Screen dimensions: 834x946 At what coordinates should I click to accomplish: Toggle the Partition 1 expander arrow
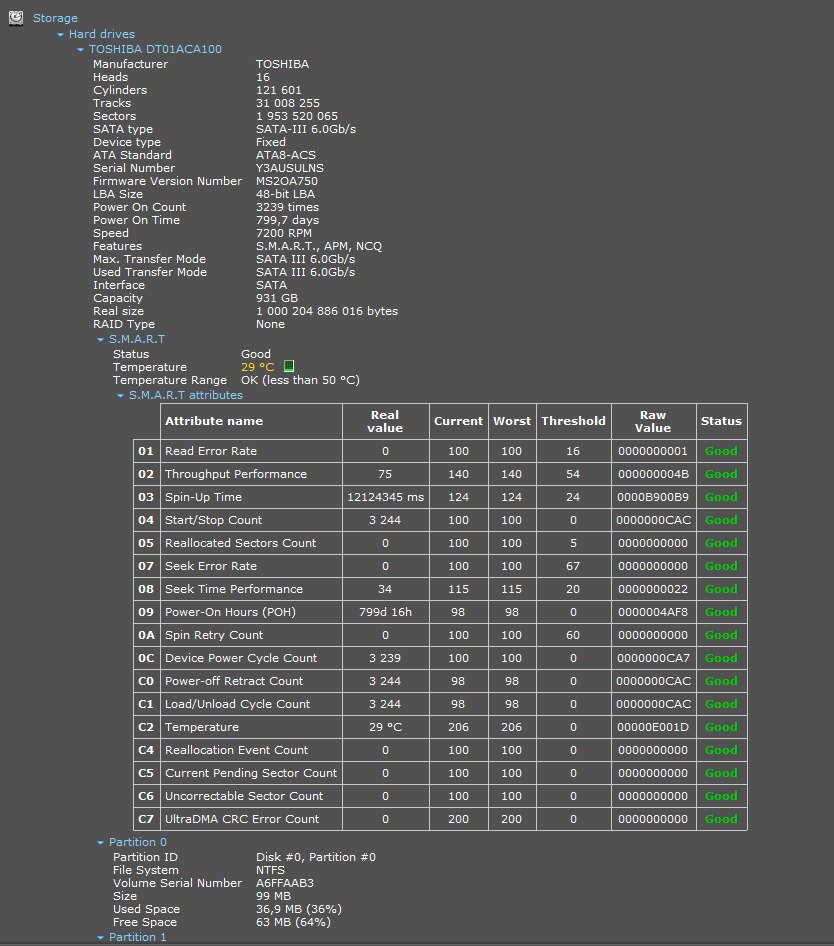(x=100, y=938)
